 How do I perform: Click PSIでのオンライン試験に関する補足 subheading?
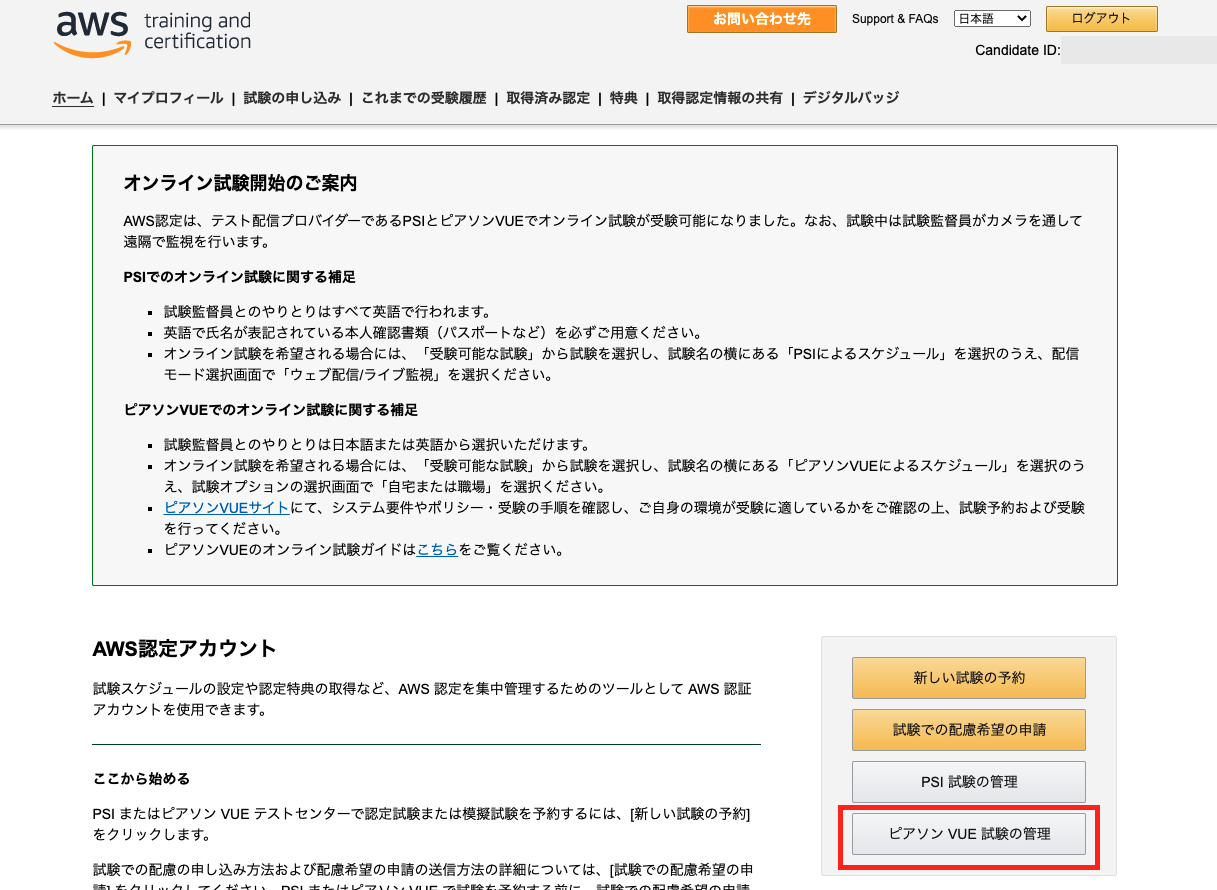click(x=239, y=277)
